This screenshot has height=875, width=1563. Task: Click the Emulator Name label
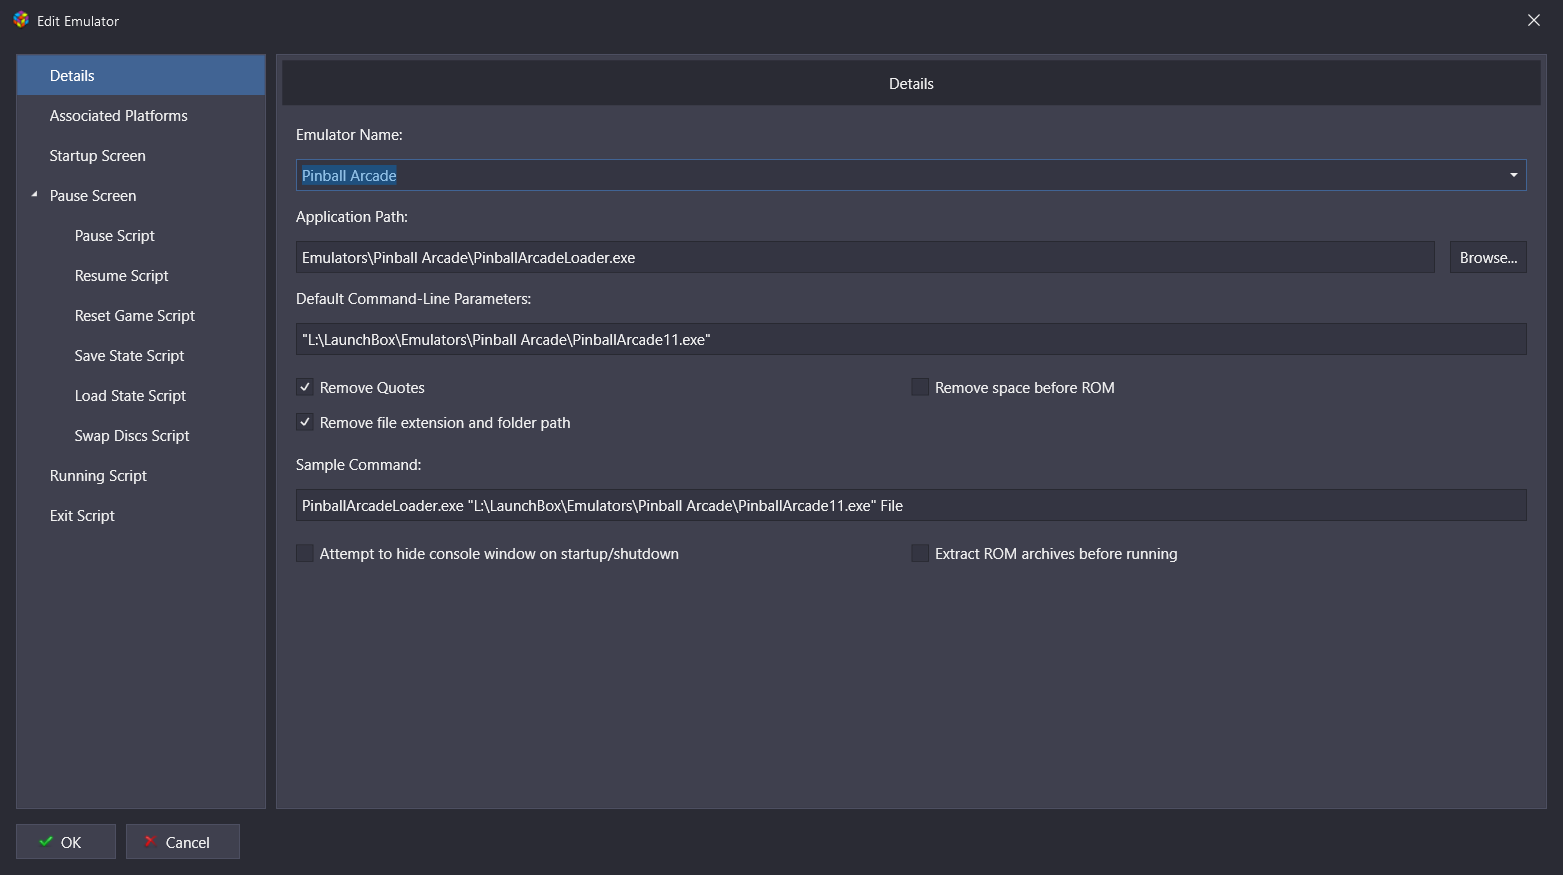click(349, 135)
